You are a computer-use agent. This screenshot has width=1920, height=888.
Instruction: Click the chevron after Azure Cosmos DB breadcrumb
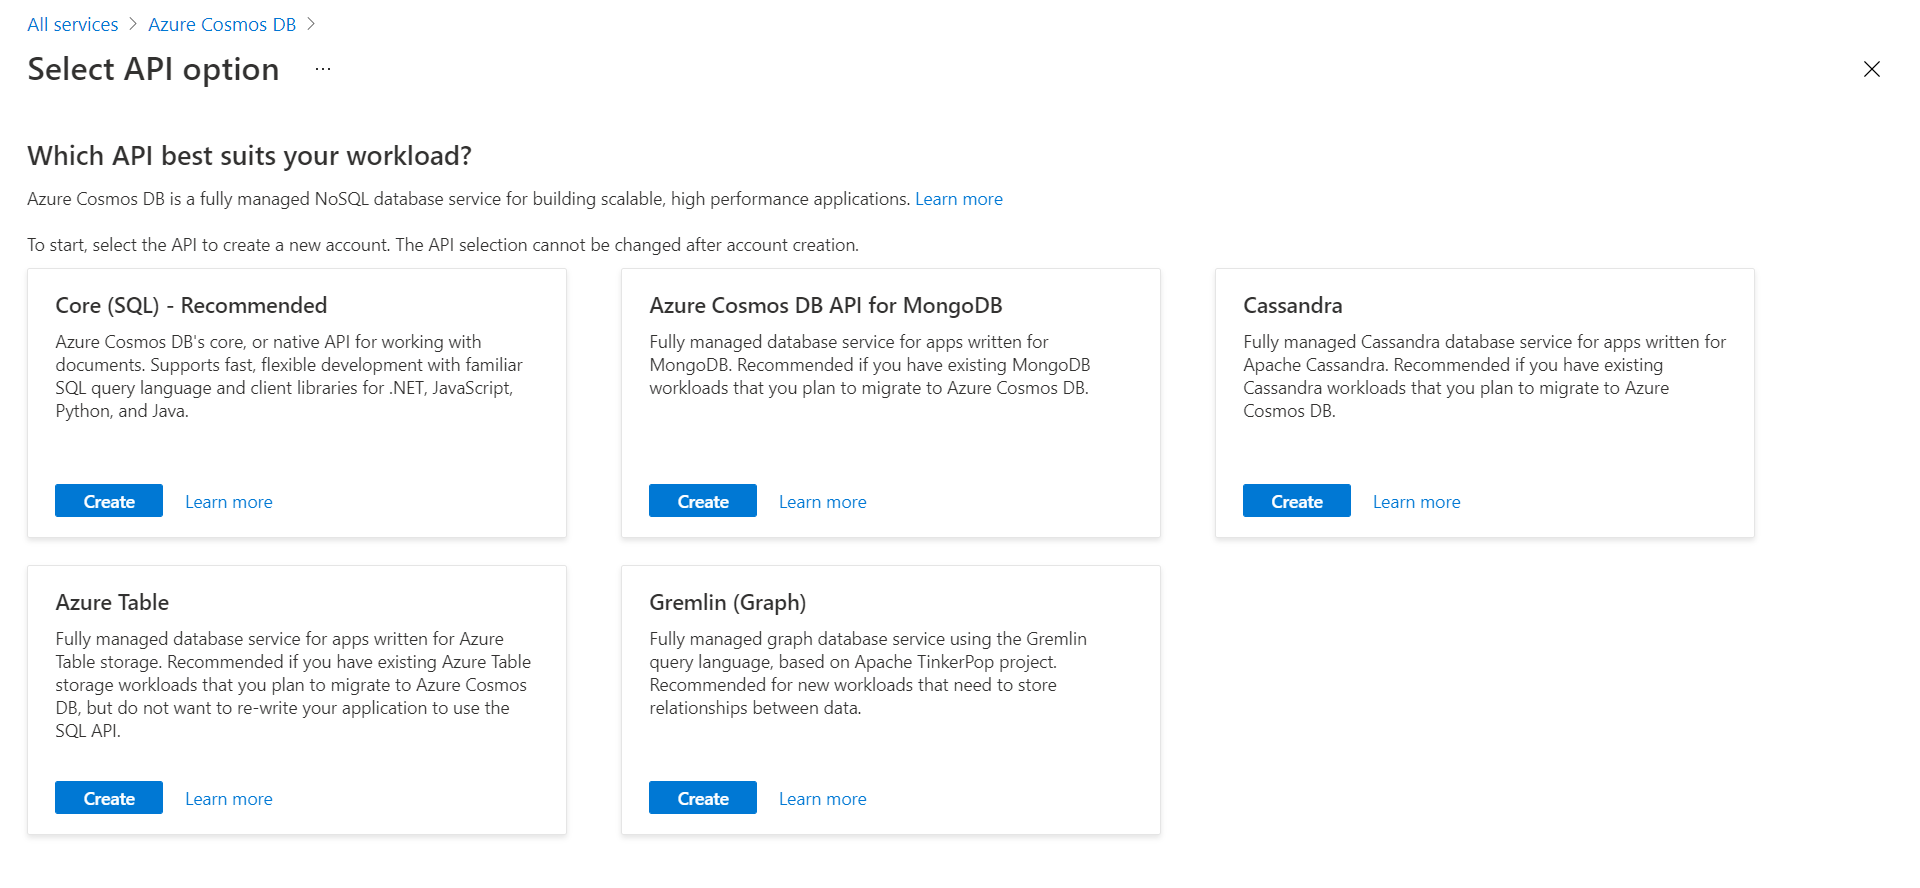tap(311, 24)
